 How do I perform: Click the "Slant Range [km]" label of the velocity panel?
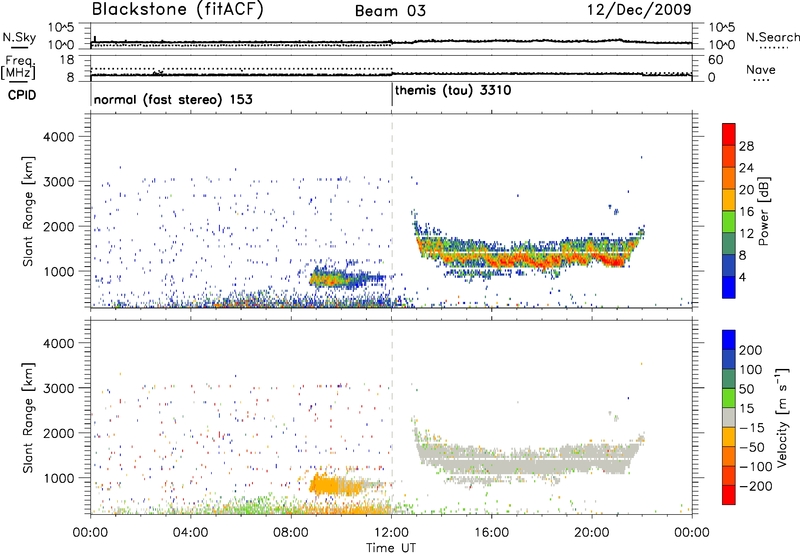click(28, 418)
